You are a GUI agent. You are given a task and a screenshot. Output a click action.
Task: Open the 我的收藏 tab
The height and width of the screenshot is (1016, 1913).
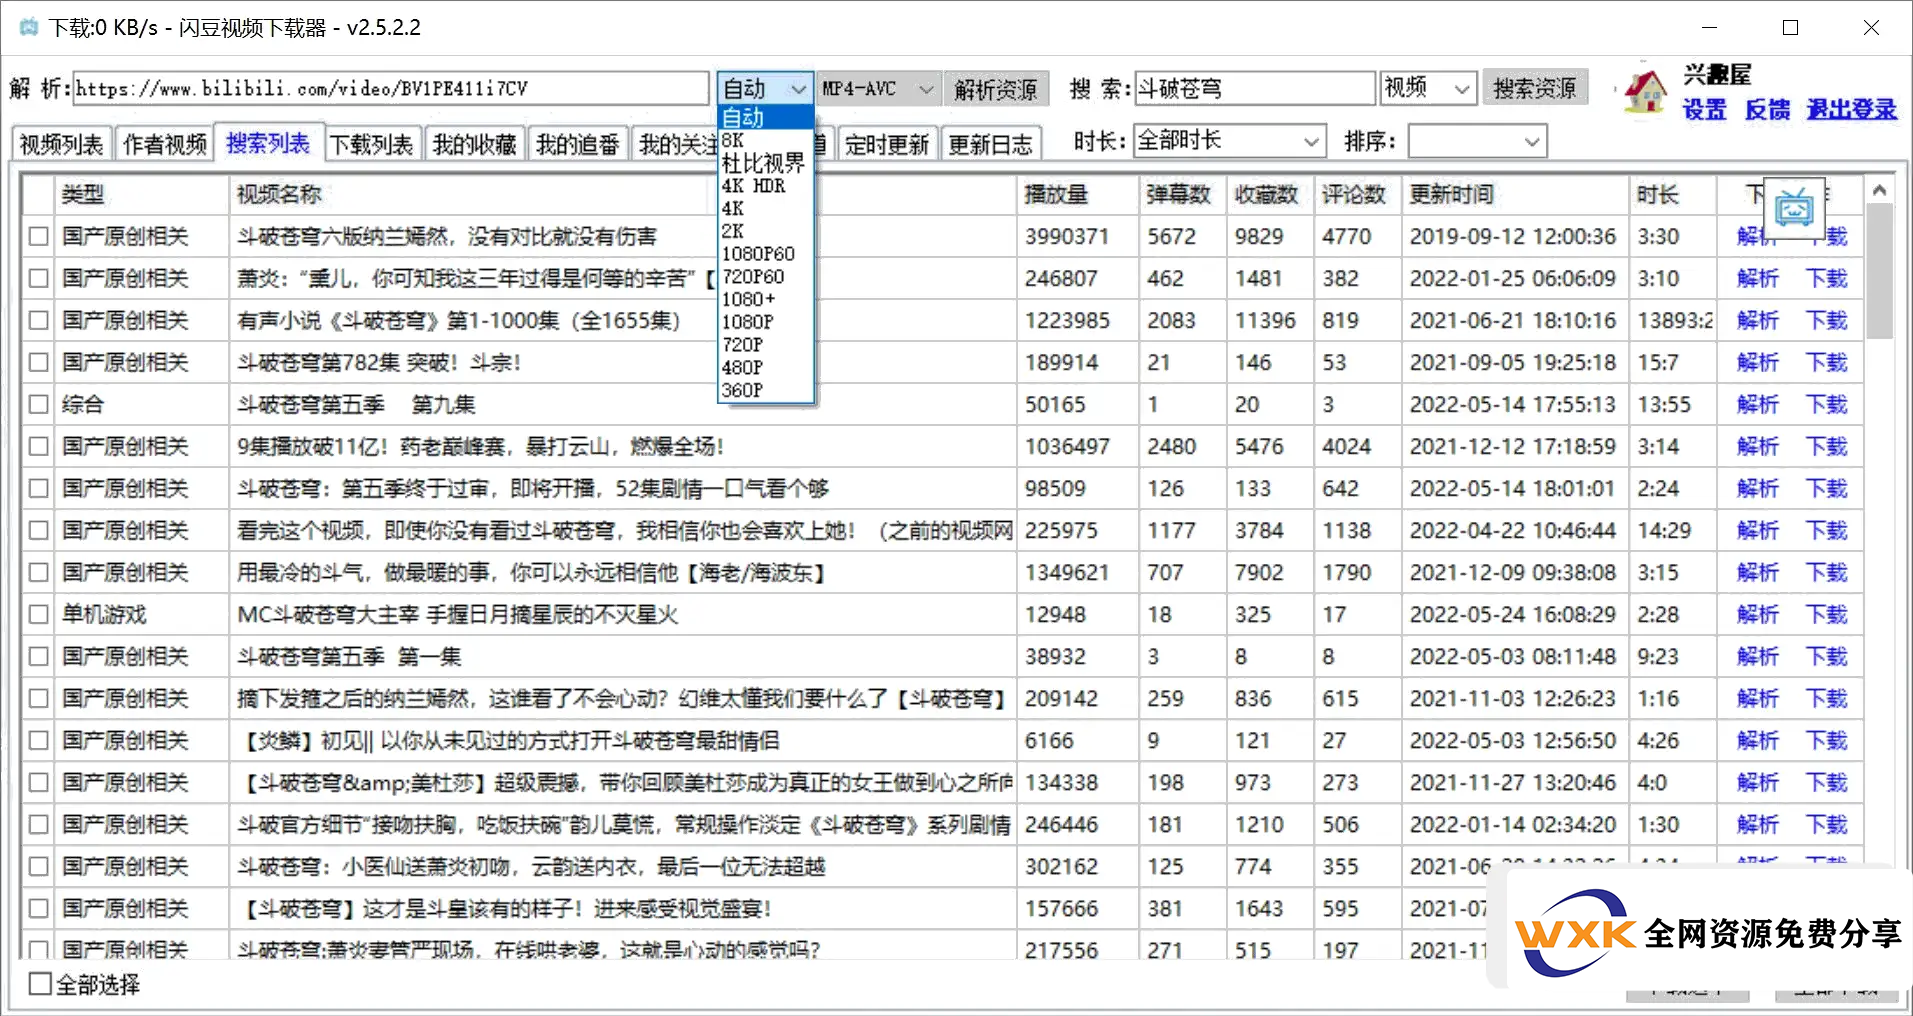474,145
